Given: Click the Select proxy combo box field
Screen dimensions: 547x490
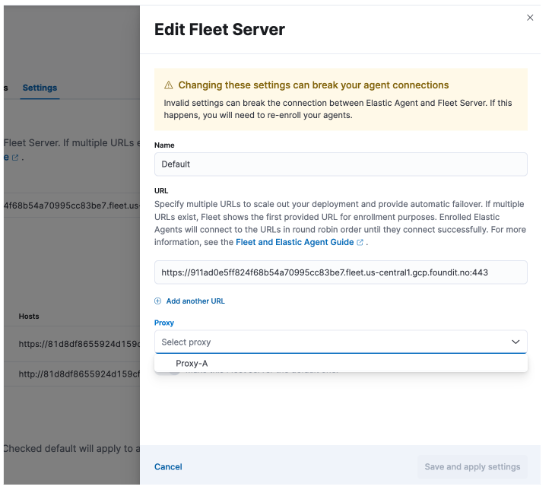Looking at the screenshot, I should coord(341,342).
